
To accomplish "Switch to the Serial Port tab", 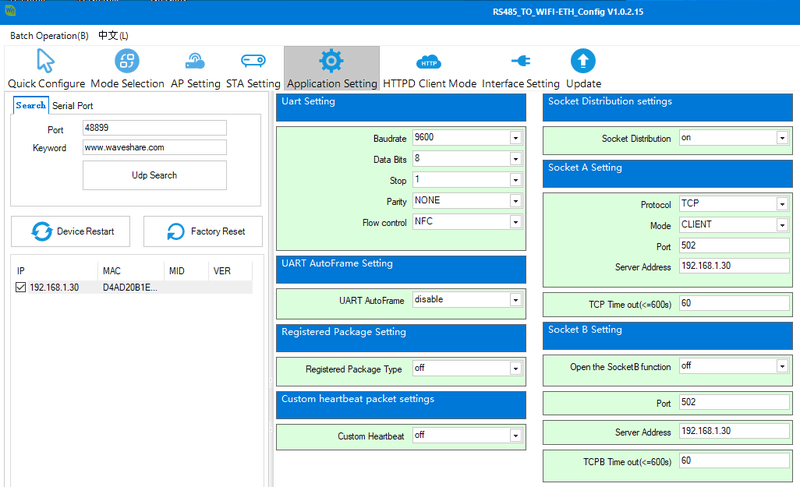I will coord(73,106).
